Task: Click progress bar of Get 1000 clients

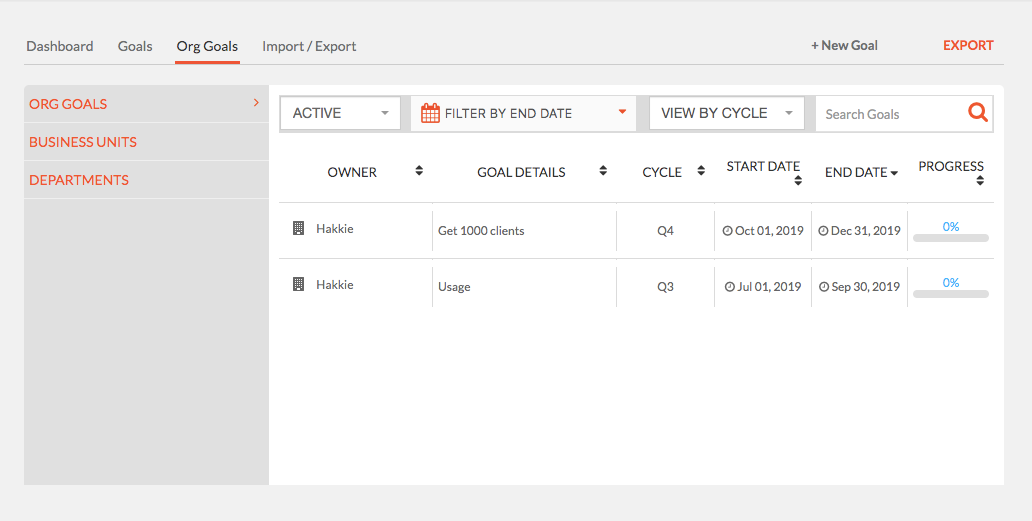Action: coord(950,238)
